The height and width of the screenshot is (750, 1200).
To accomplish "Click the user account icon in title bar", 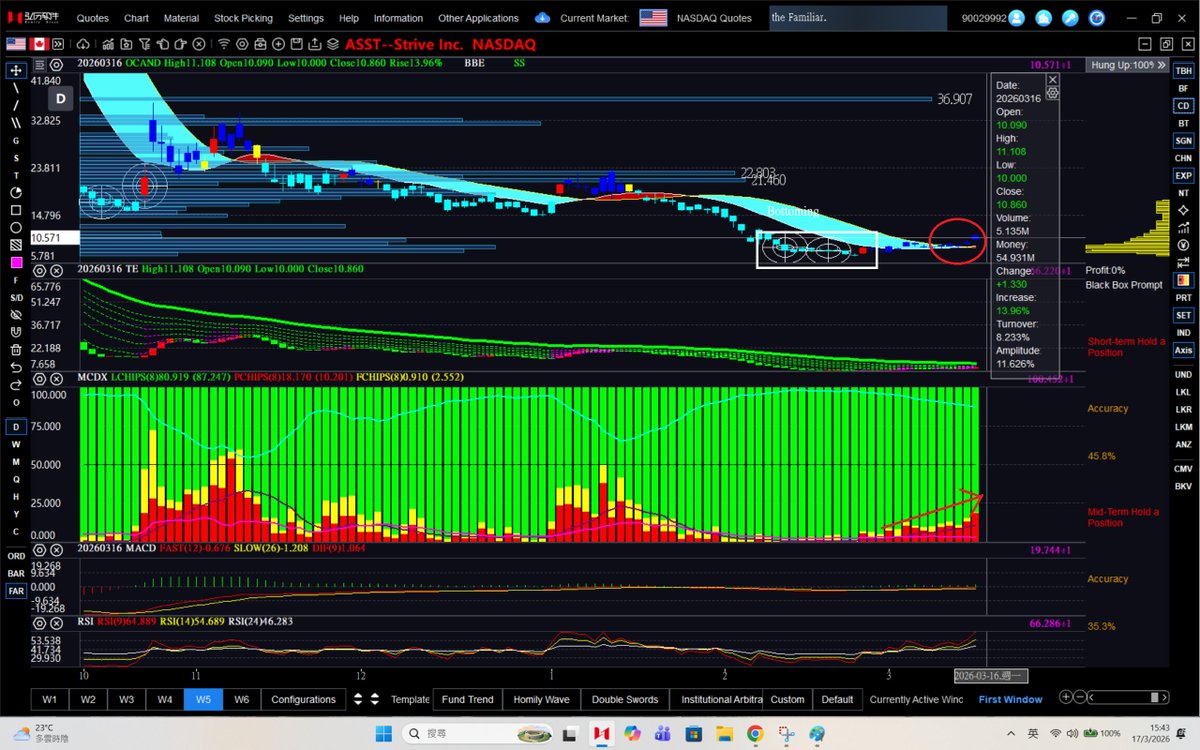I will (x=1017, y=18).
